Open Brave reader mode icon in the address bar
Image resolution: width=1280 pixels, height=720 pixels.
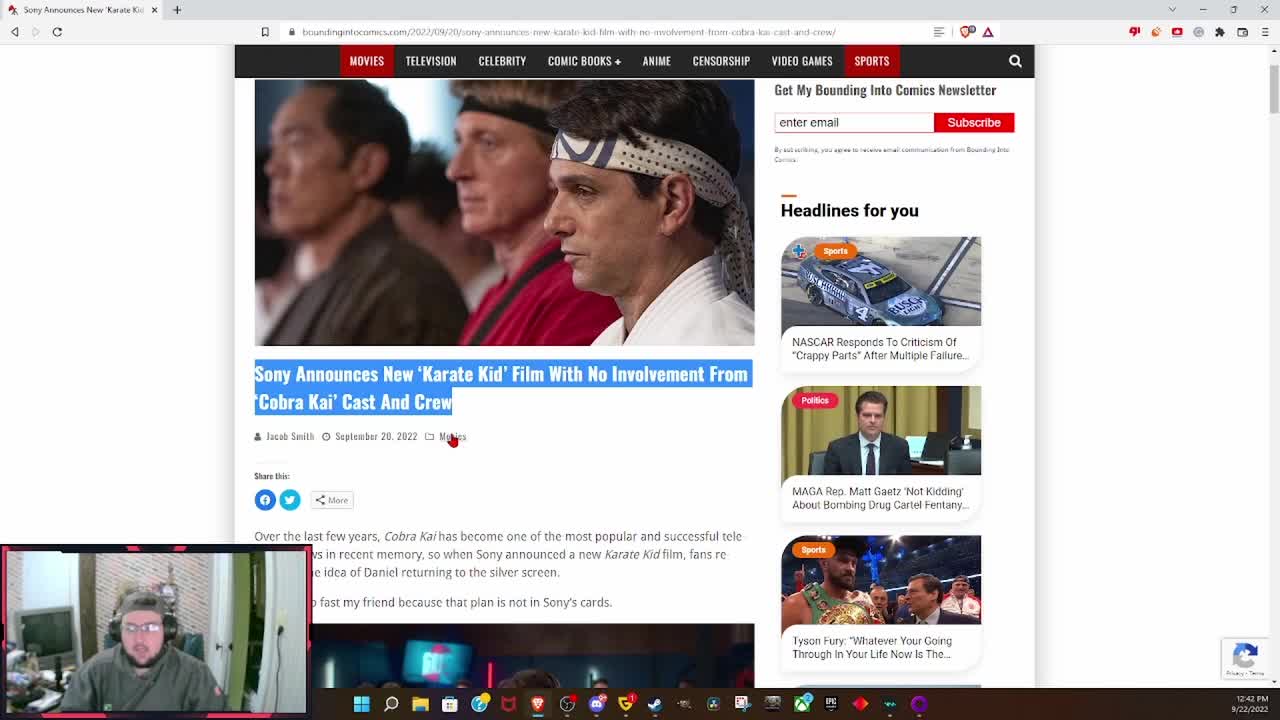[x=938, y=32]
